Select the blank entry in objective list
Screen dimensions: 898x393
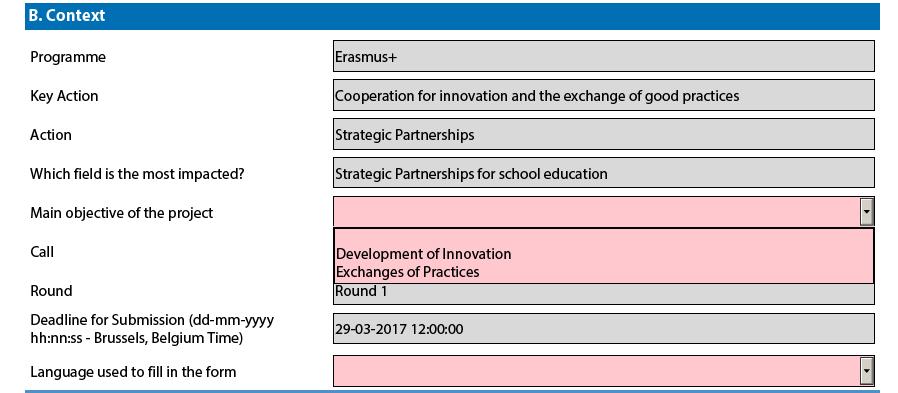click(x=604, y=237)
